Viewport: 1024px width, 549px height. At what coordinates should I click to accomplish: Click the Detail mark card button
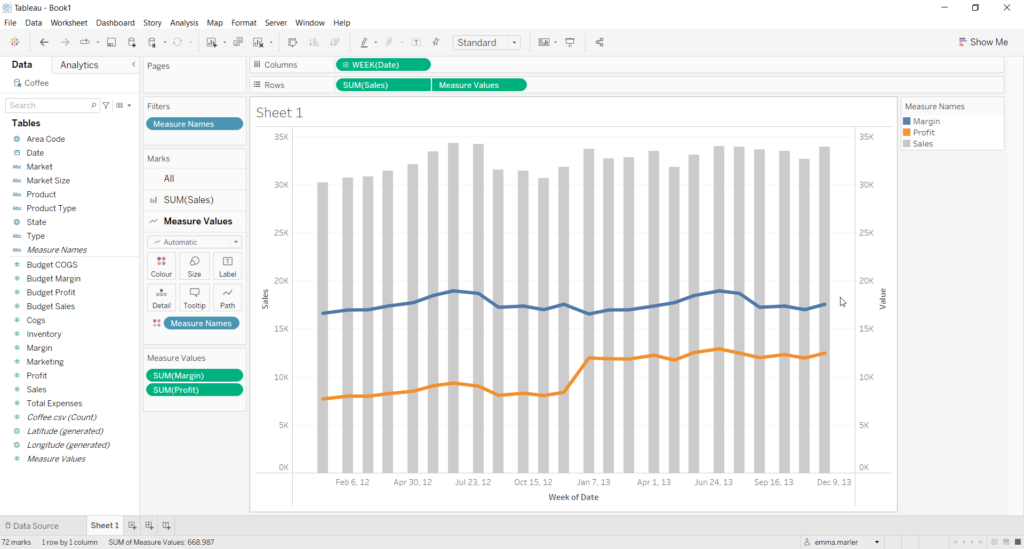click(x=161, y=298)
